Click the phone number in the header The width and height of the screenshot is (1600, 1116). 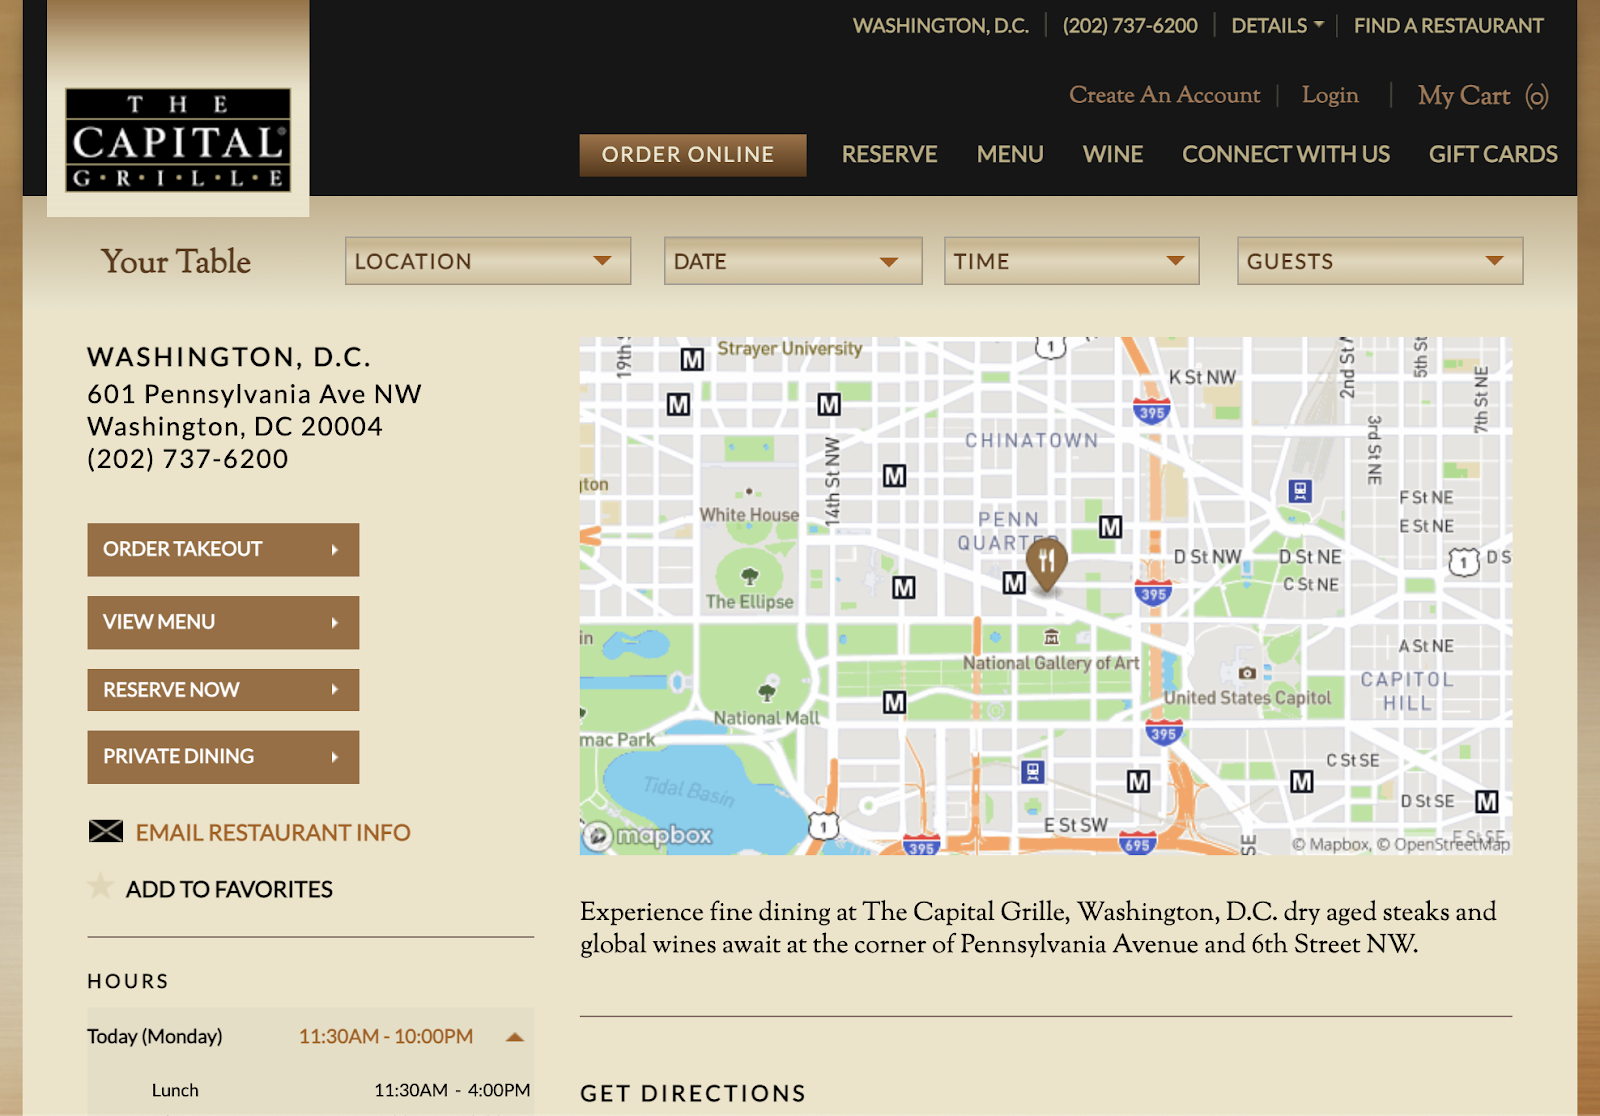[1130, 26]
